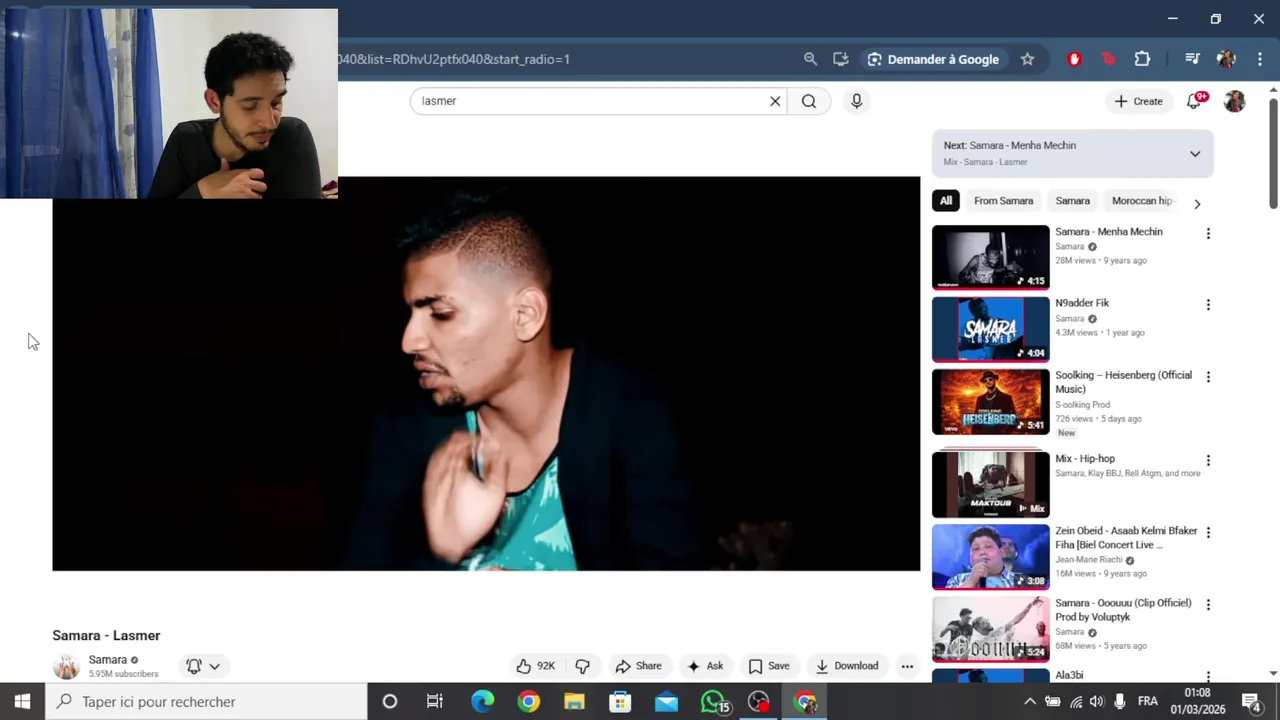Open the Zein Obeid concert thumbnail
The width and height of the screenshot is (1280, 720).
991,557
